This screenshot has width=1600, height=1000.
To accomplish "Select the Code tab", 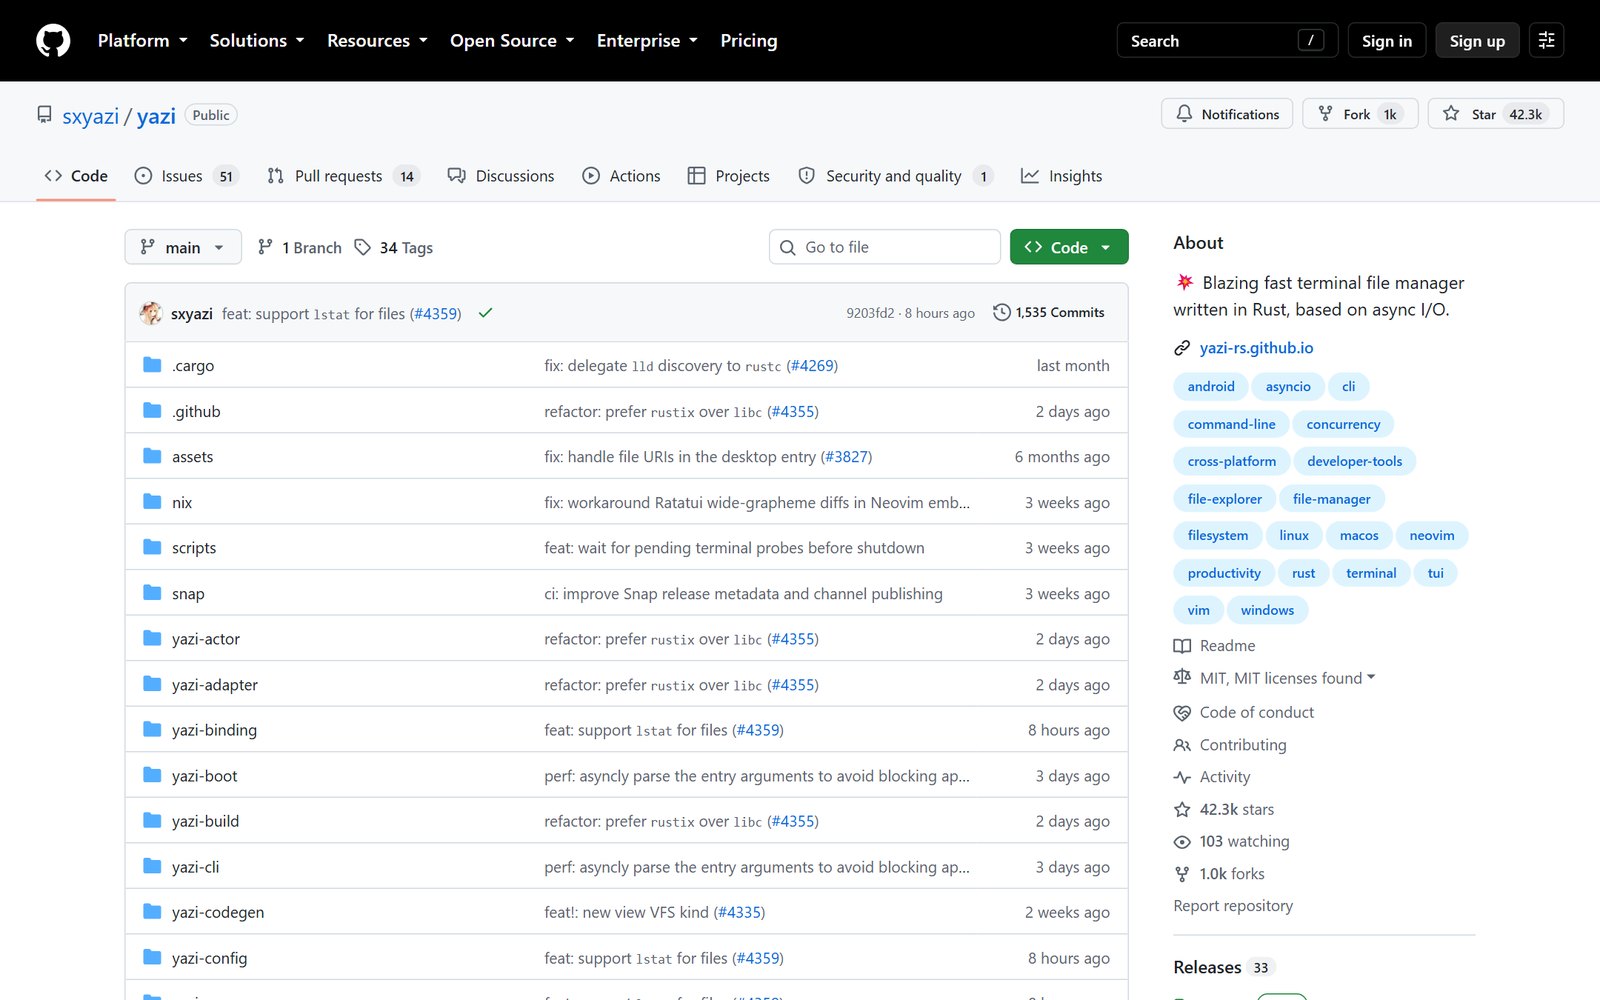I will coord(76,176).
